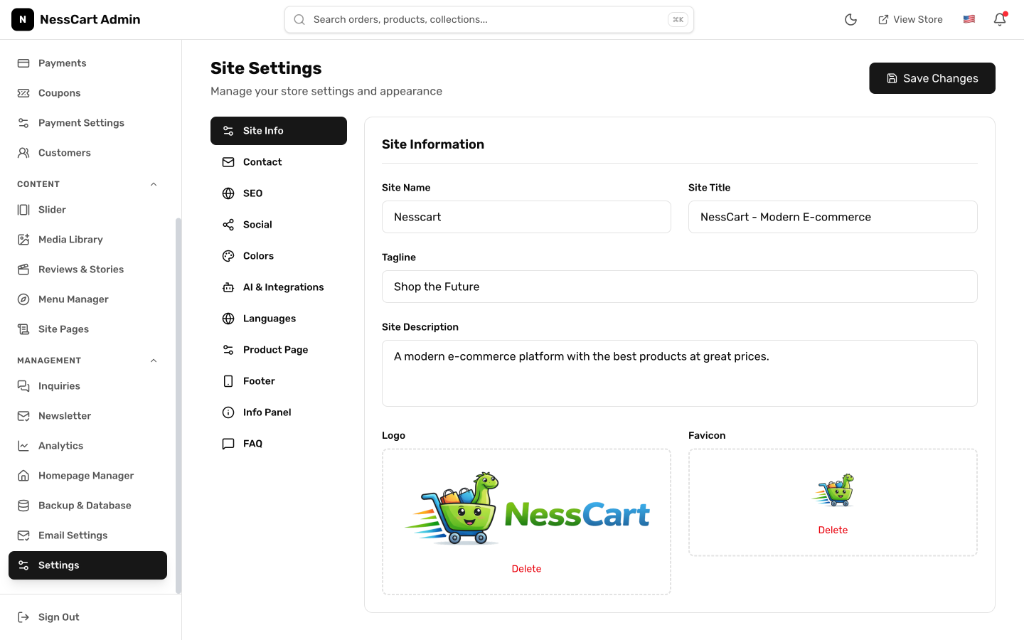Open the Analytics chart icon
The width and height of the screenshot is (1024, 640).
(22, 445)
